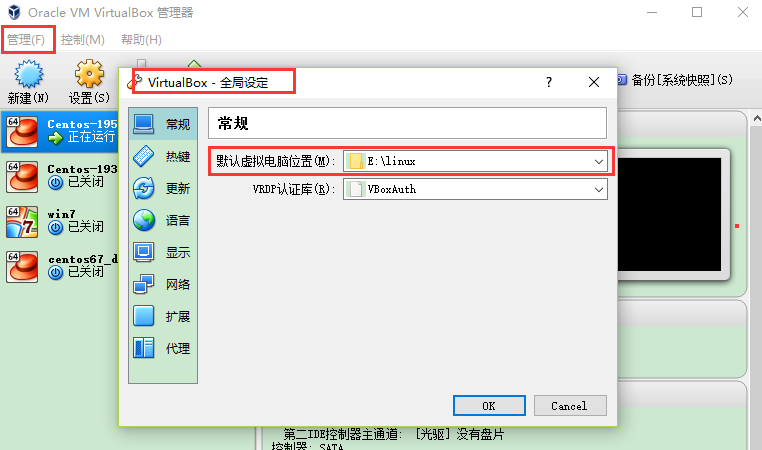762x450 pixels.
Task: Open the 管理(F) menu
Action: [26, 39]
